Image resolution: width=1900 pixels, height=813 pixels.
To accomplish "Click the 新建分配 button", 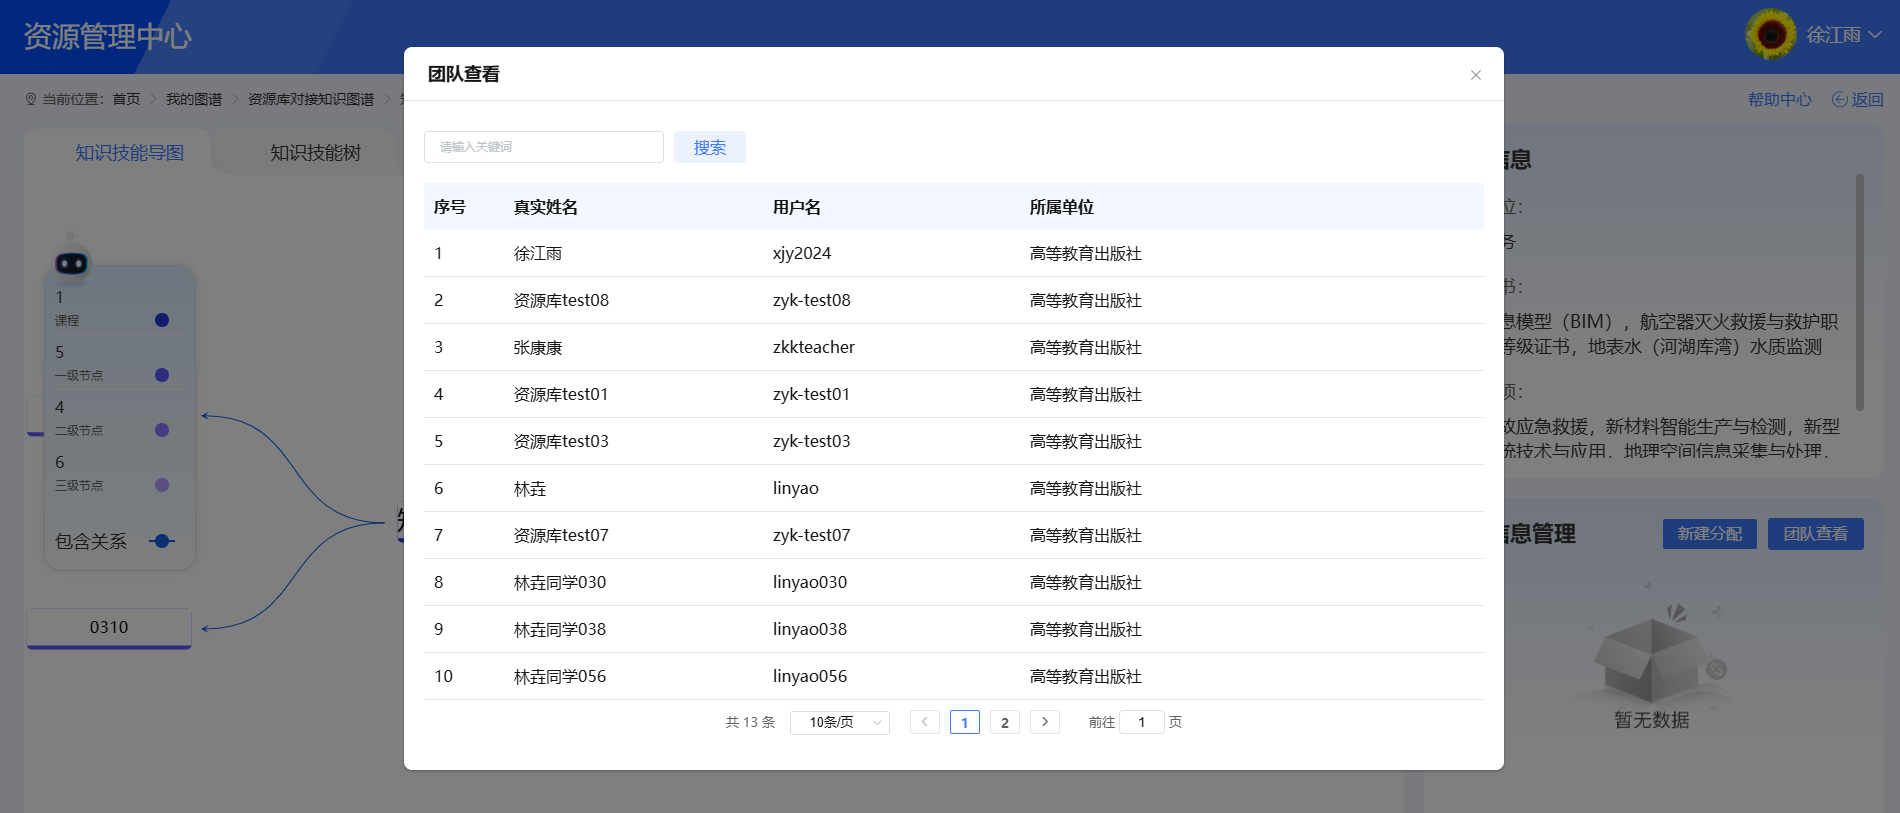I will pos(1709,534).
